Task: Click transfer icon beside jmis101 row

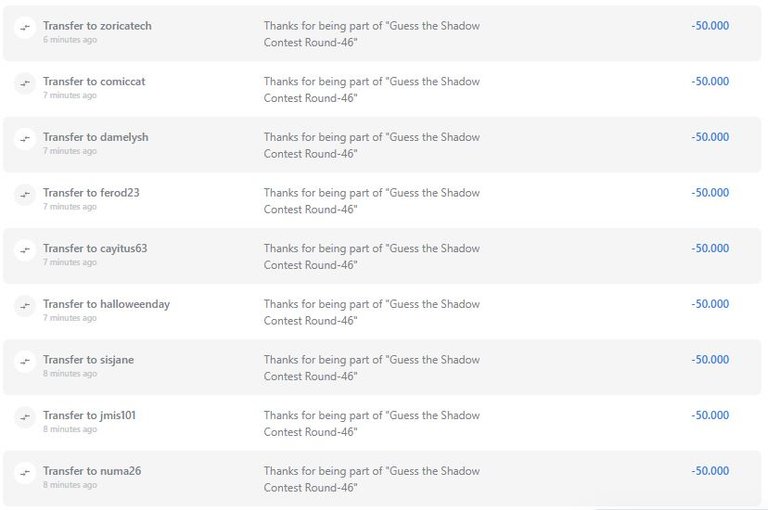Action: click(x=25, y=417)
